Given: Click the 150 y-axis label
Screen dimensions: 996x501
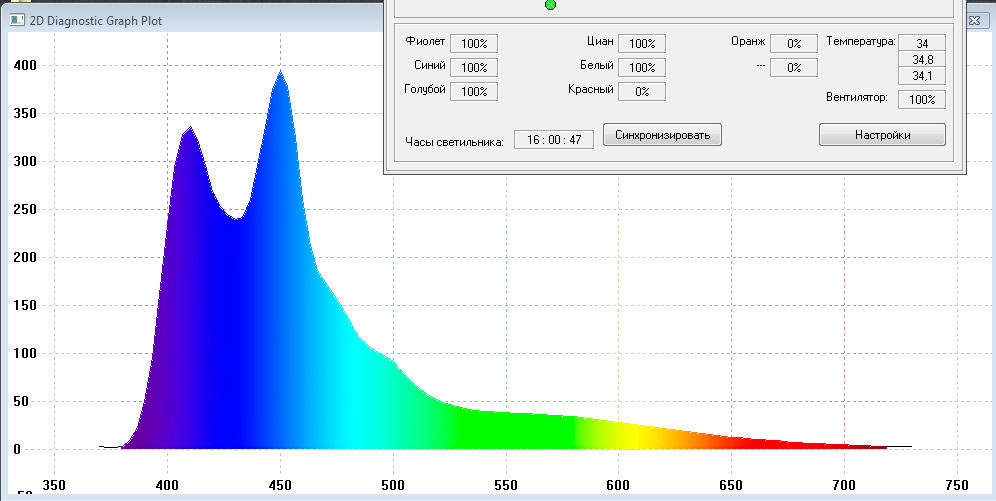Looking at the screenshot, I should click(x=25, y=305).
